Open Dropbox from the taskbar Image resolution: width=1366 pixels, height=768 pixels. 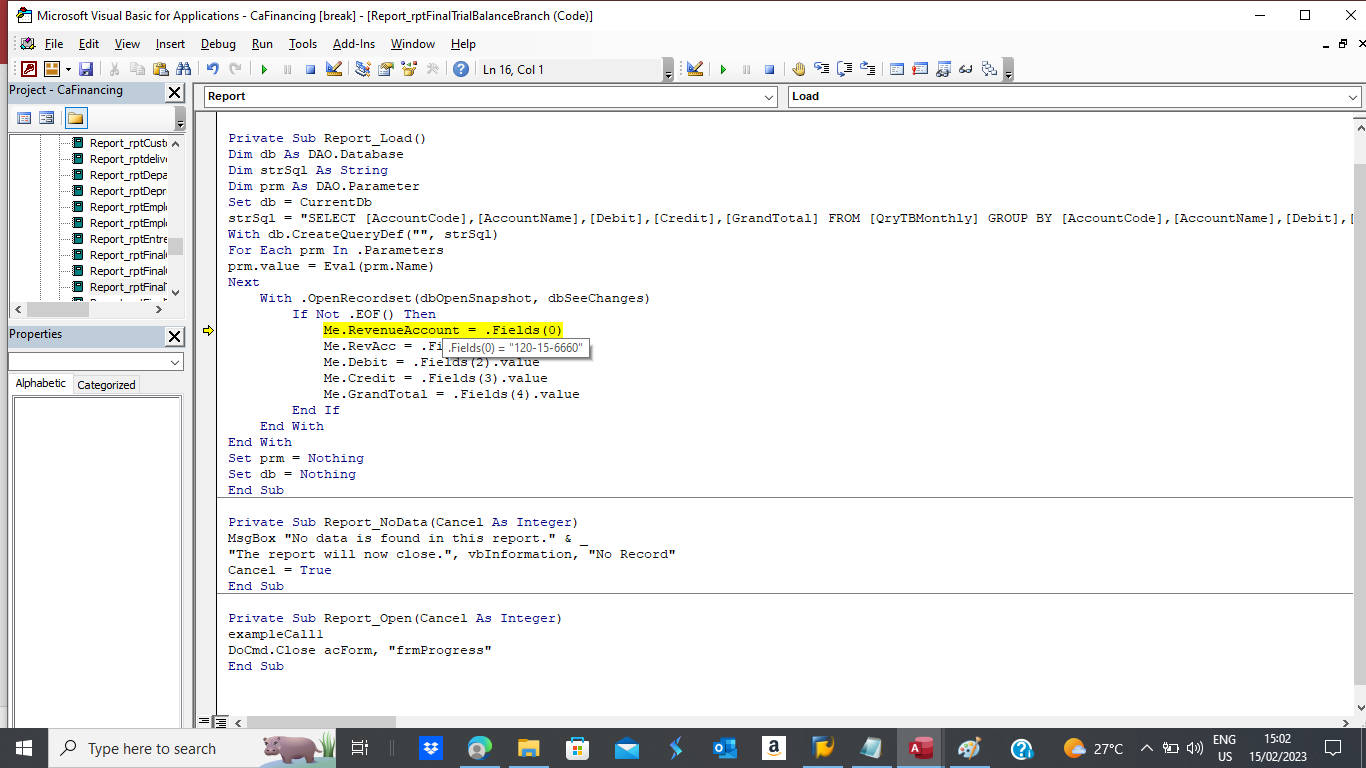pyautogui.click(x=432, y=748)
